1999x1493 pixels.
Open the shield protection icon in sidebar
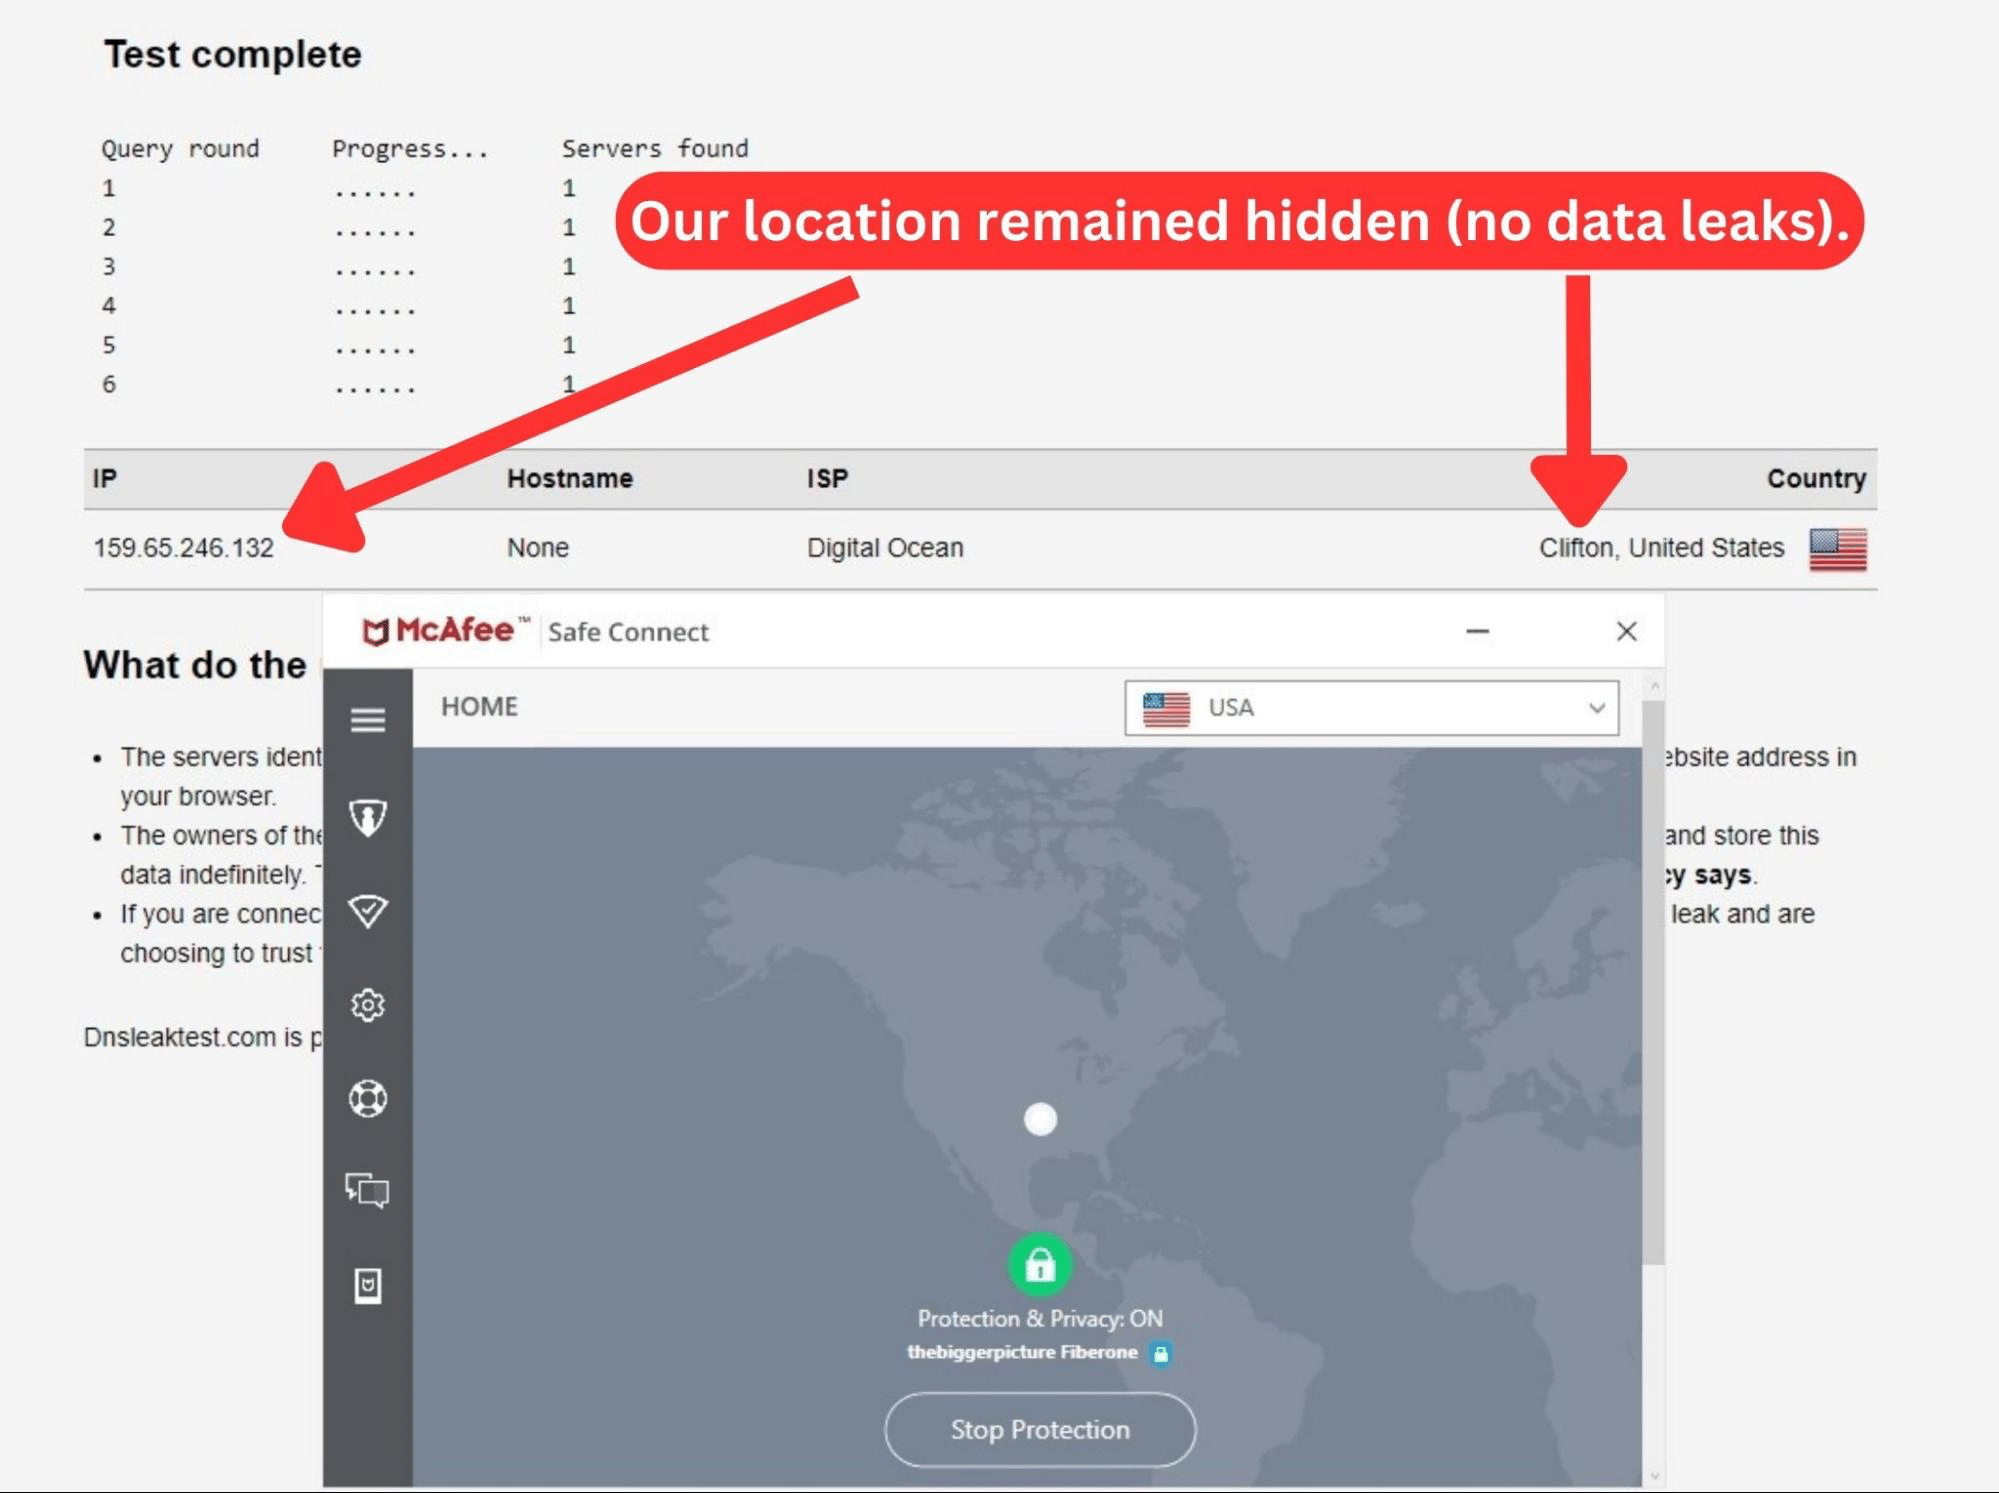(368, 817)
